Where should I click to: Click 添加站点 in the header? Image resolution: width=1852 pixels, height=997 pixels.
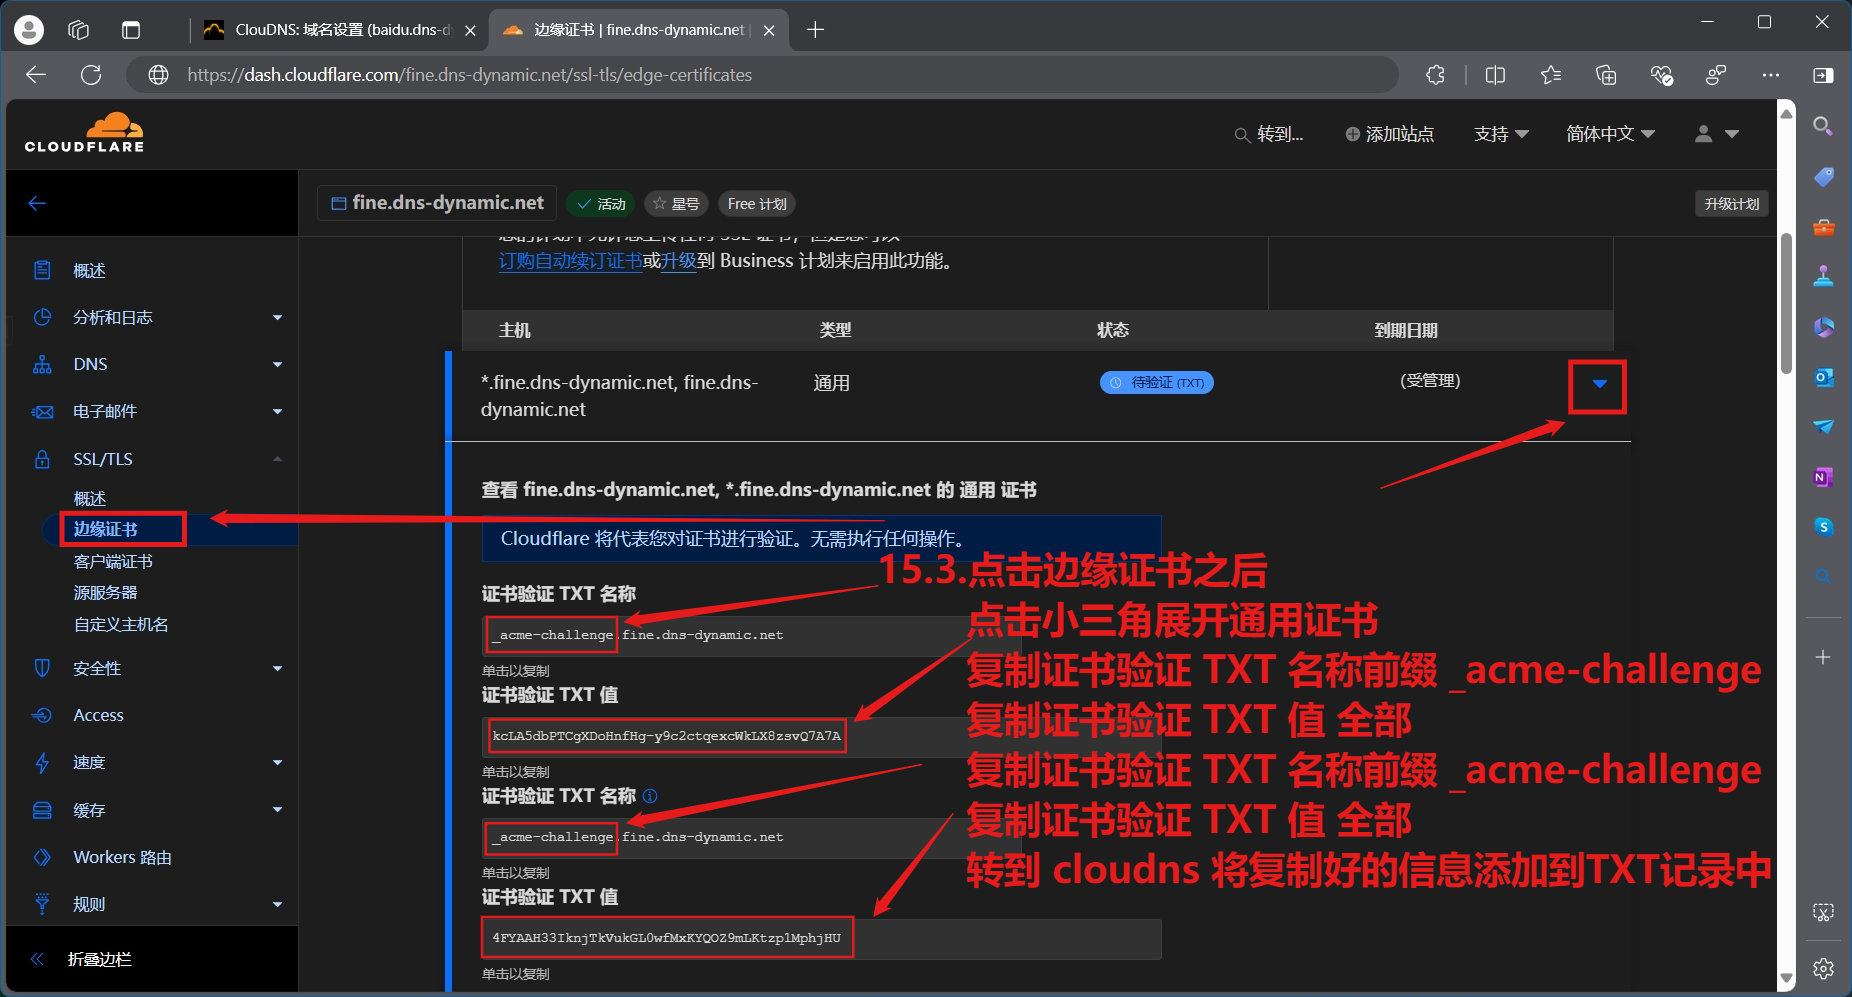click(x=1389, y=134)
